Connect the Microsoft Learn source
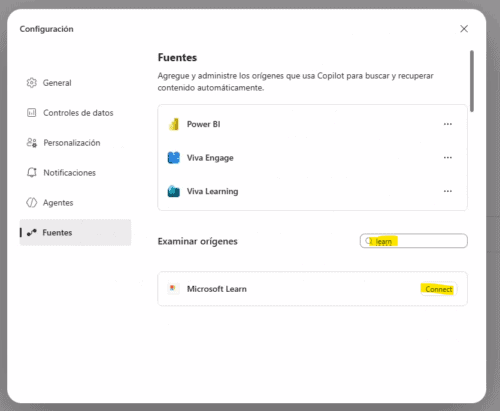The height and width of the screenshot is (411, 500). 439,289
